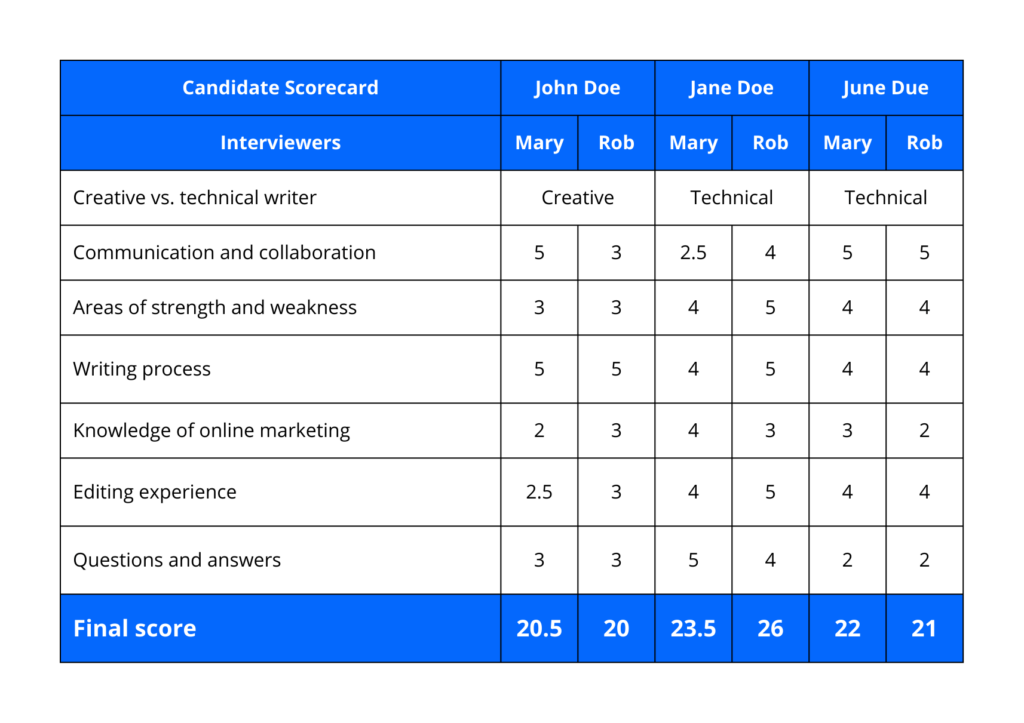Select the Editing experience row label
Screen dimensions: 1024x723
coord(155,492)
